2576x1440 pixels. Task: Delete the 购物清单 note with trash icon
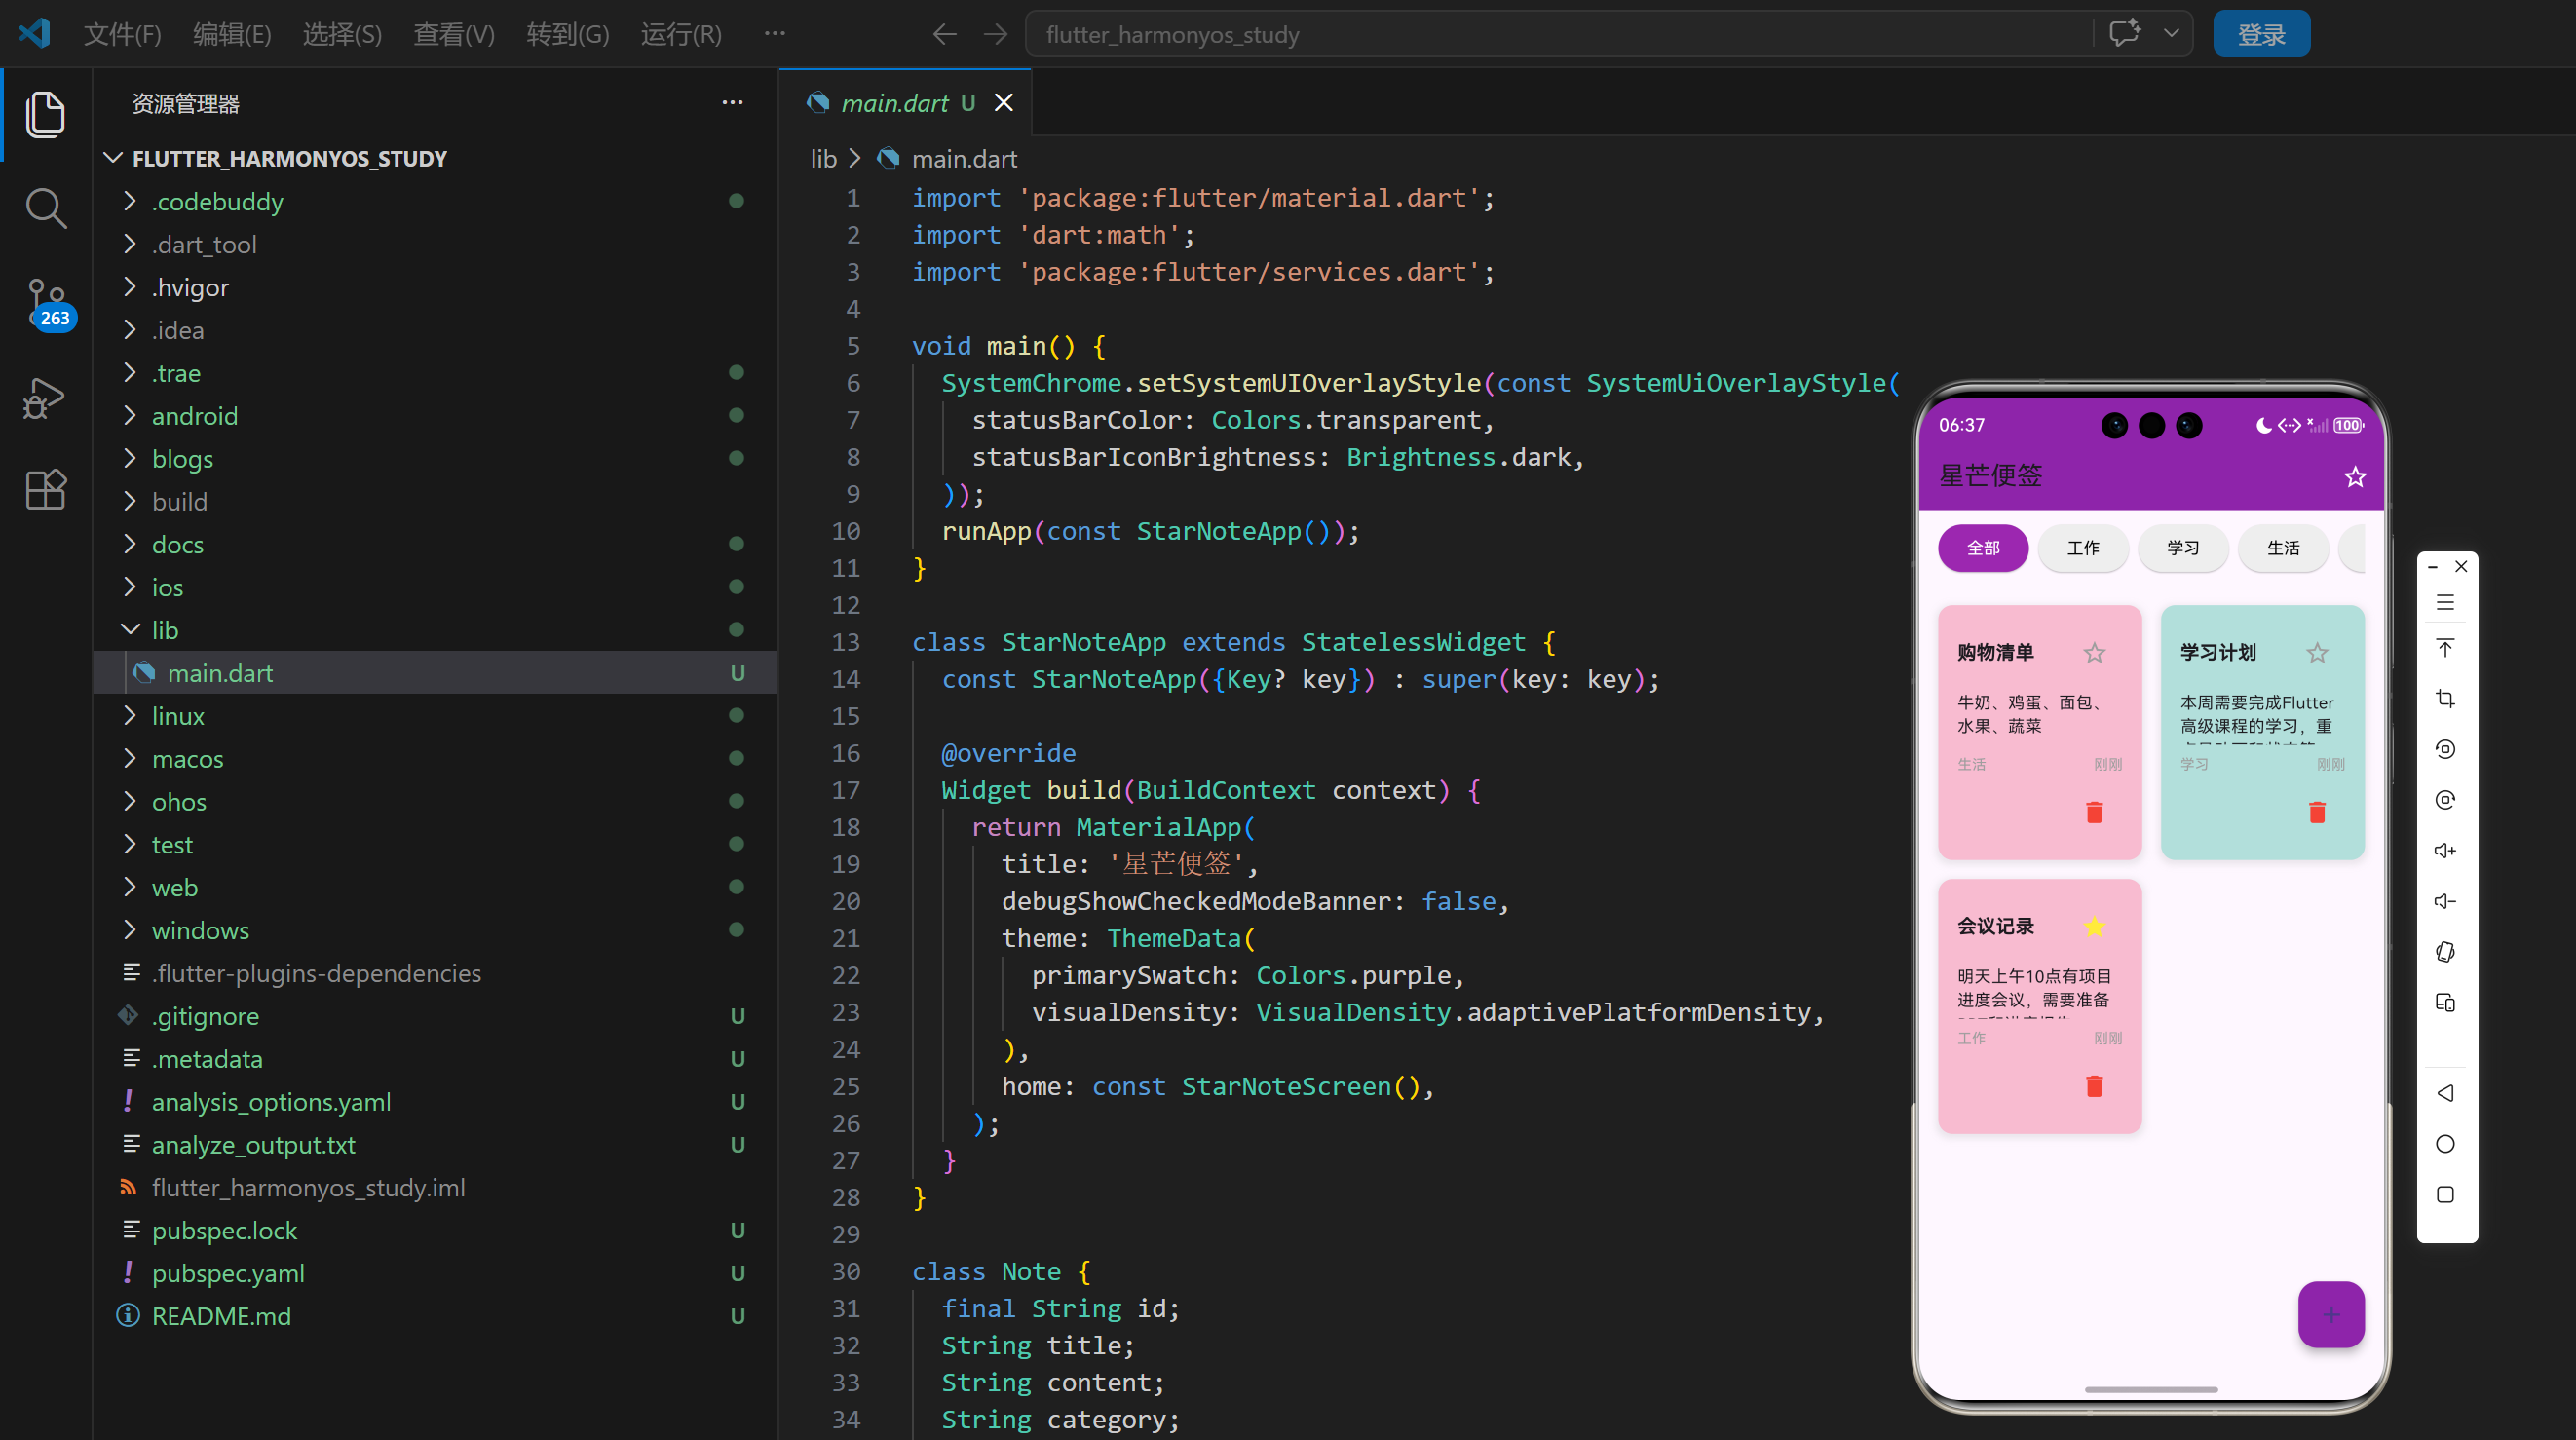(2094, 812)
